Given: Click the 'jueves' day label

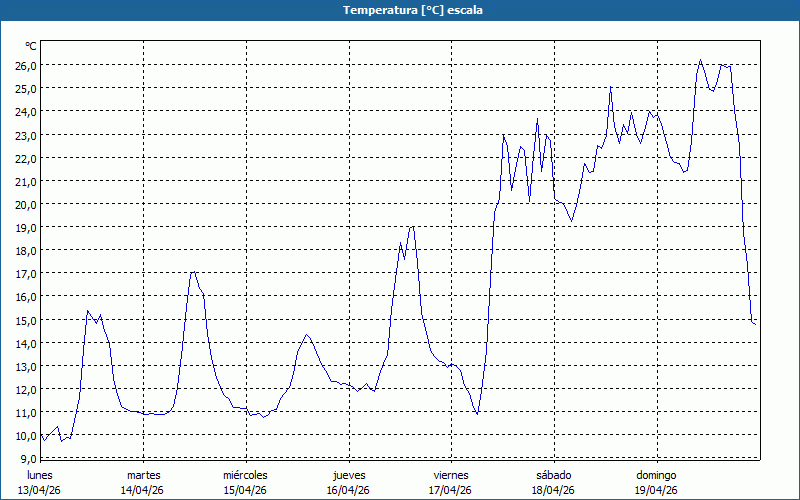Looking at the screenshot, I should click(x=348, y=475).
